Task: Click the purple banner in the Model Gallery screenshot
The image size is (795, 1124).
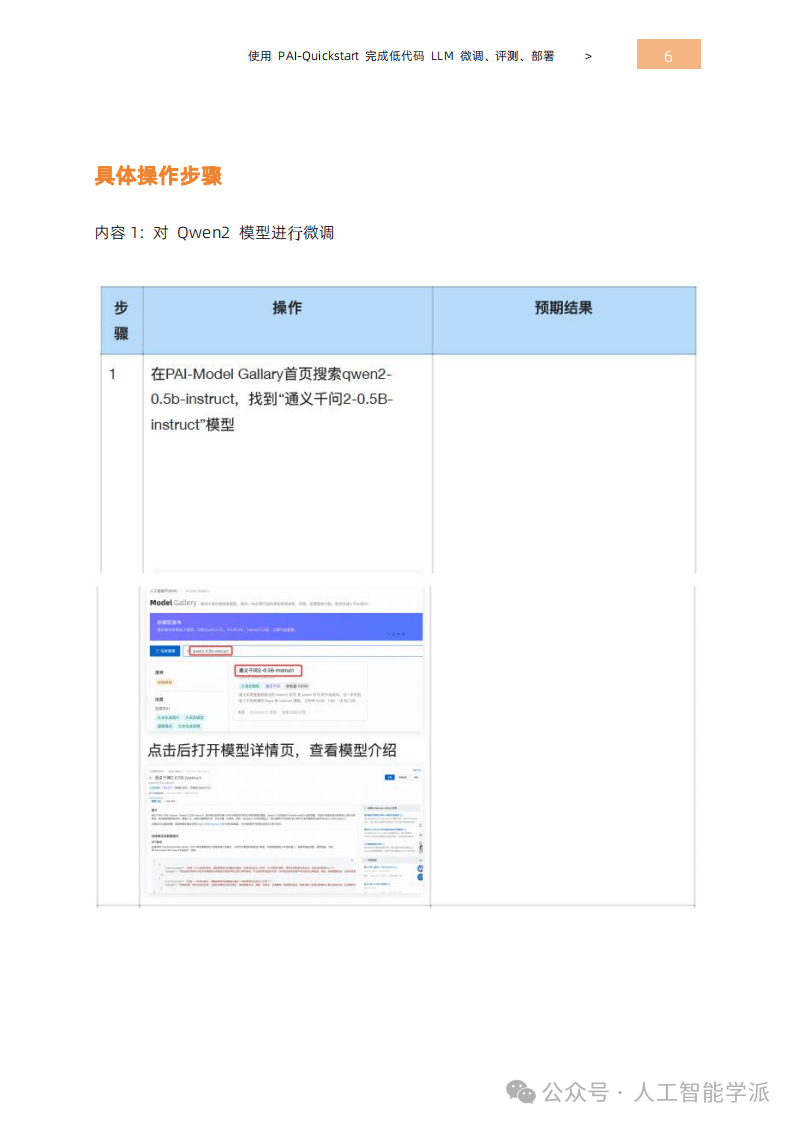Action: pyautogui.click(x=286, y=627)
